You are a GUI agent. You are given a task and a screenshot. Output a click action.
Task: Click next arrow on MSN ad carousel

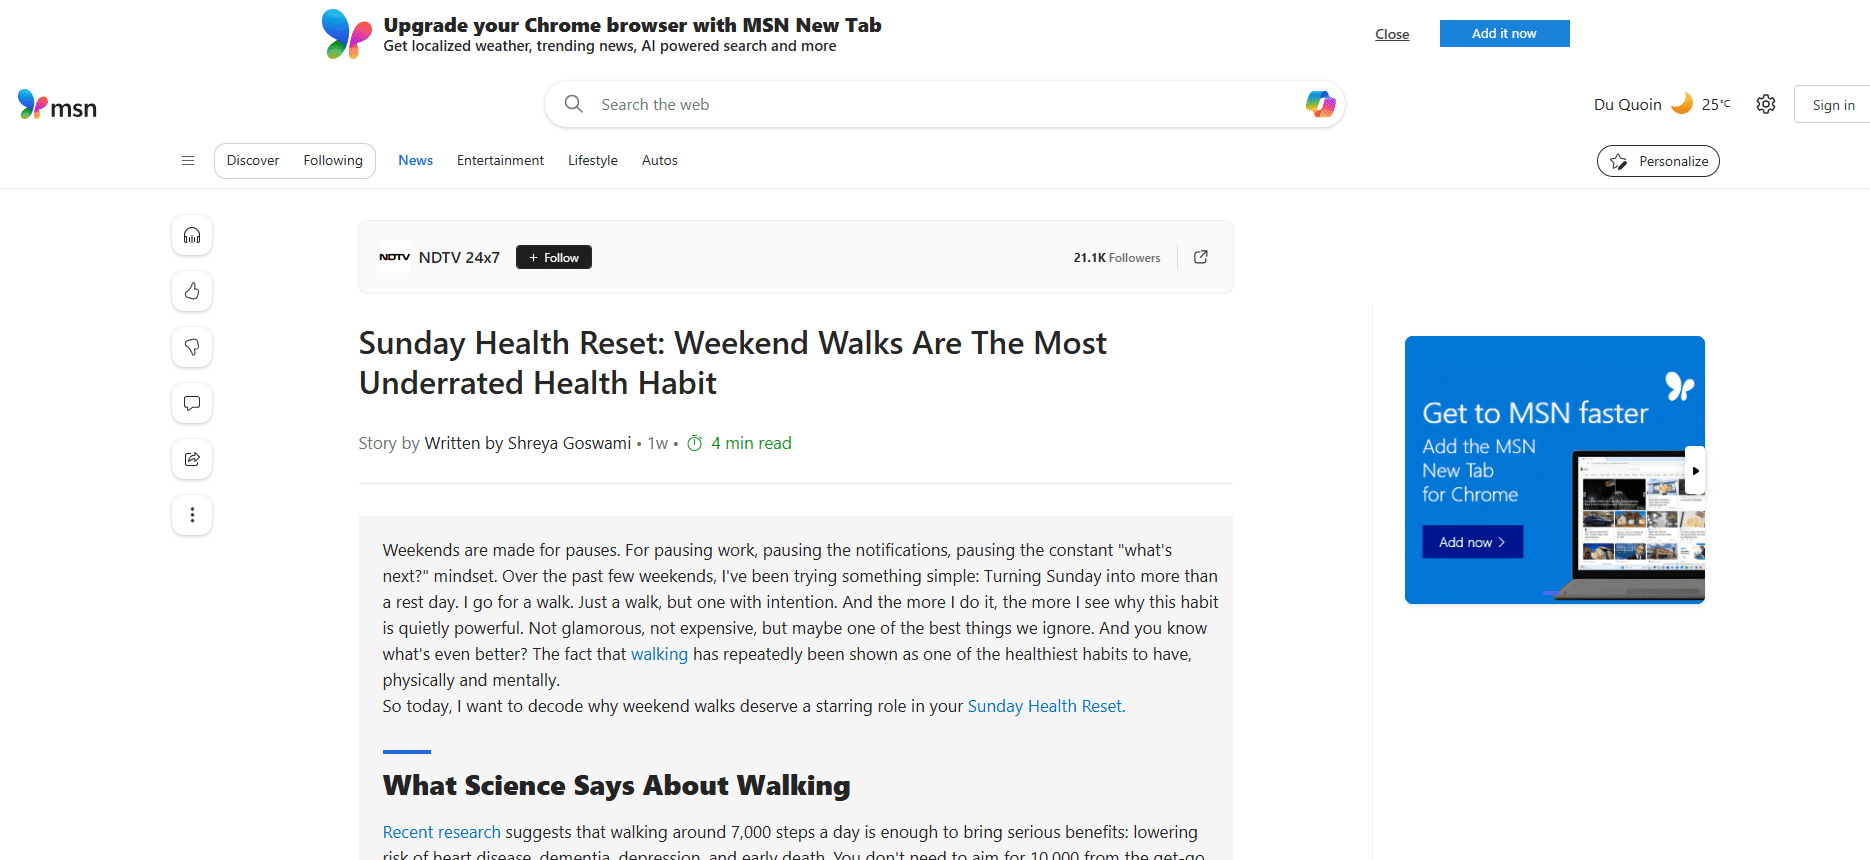tap(1695, 471)
